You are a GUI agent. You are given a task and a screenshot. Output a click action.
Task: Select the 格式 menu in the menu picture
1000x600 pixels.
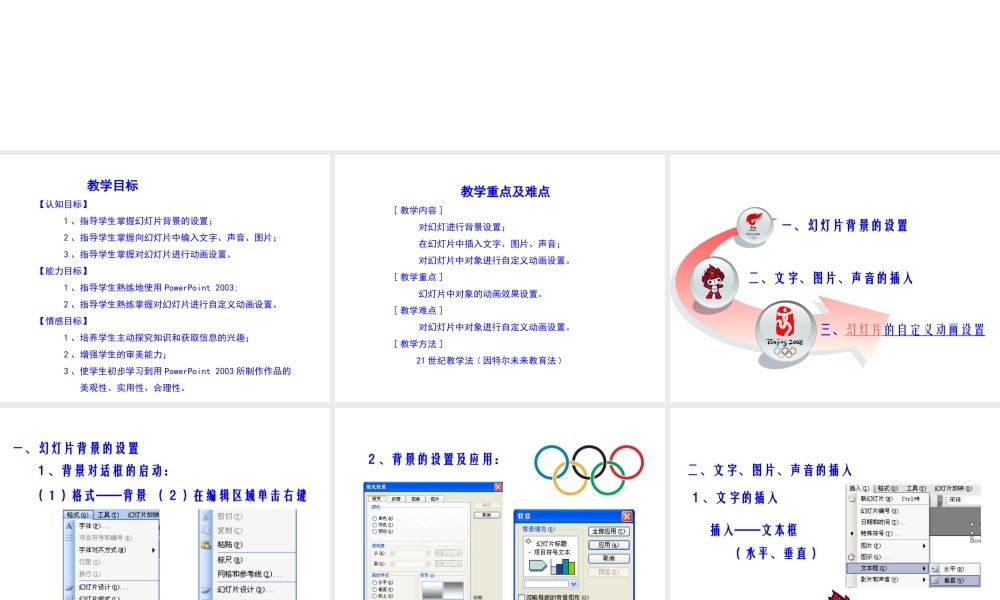[x=78, y=515]
